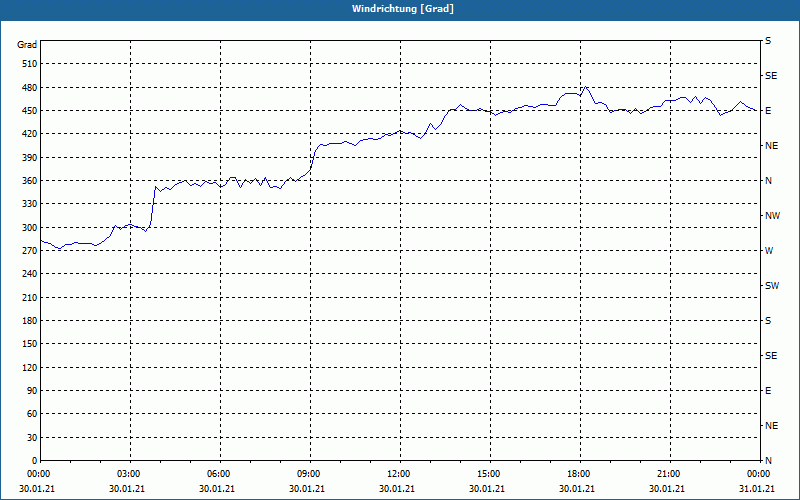Click the 510 y-axis value
Screen dimensions: 800x500
click(x=30, y=64)
